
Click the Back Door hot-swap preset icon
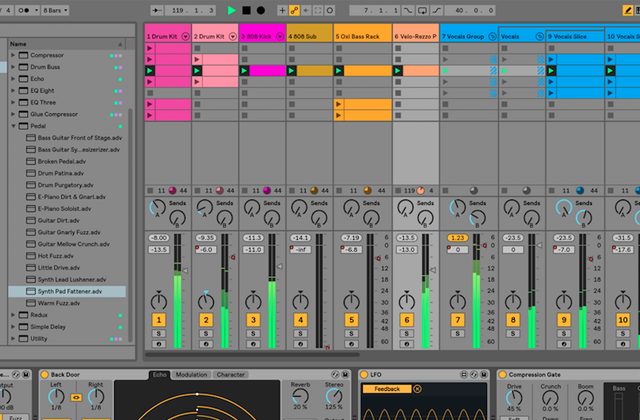pos(335,374)
